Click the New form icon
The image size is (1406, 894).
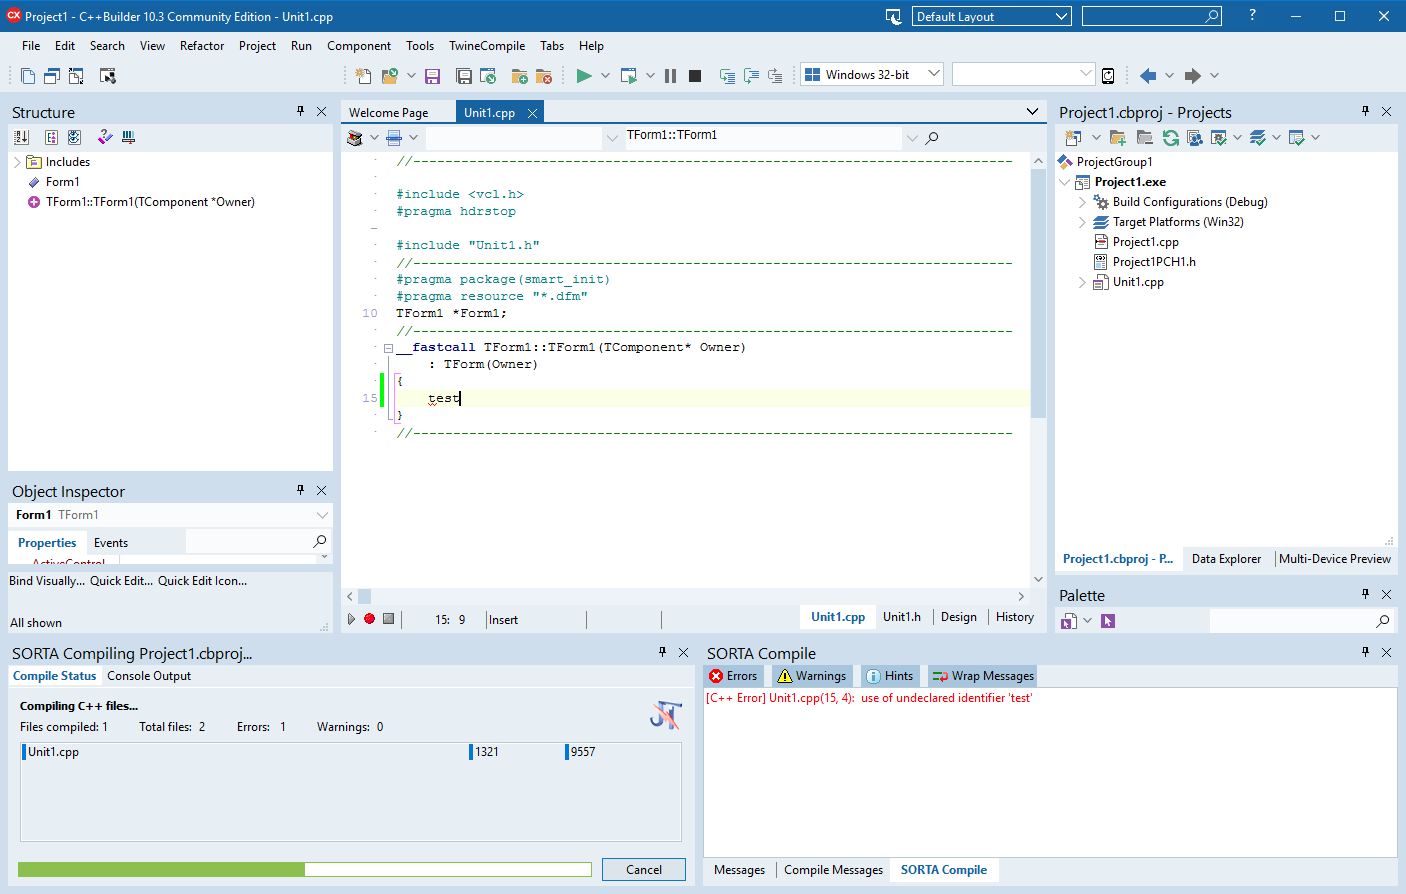click(x=108, y=76)
